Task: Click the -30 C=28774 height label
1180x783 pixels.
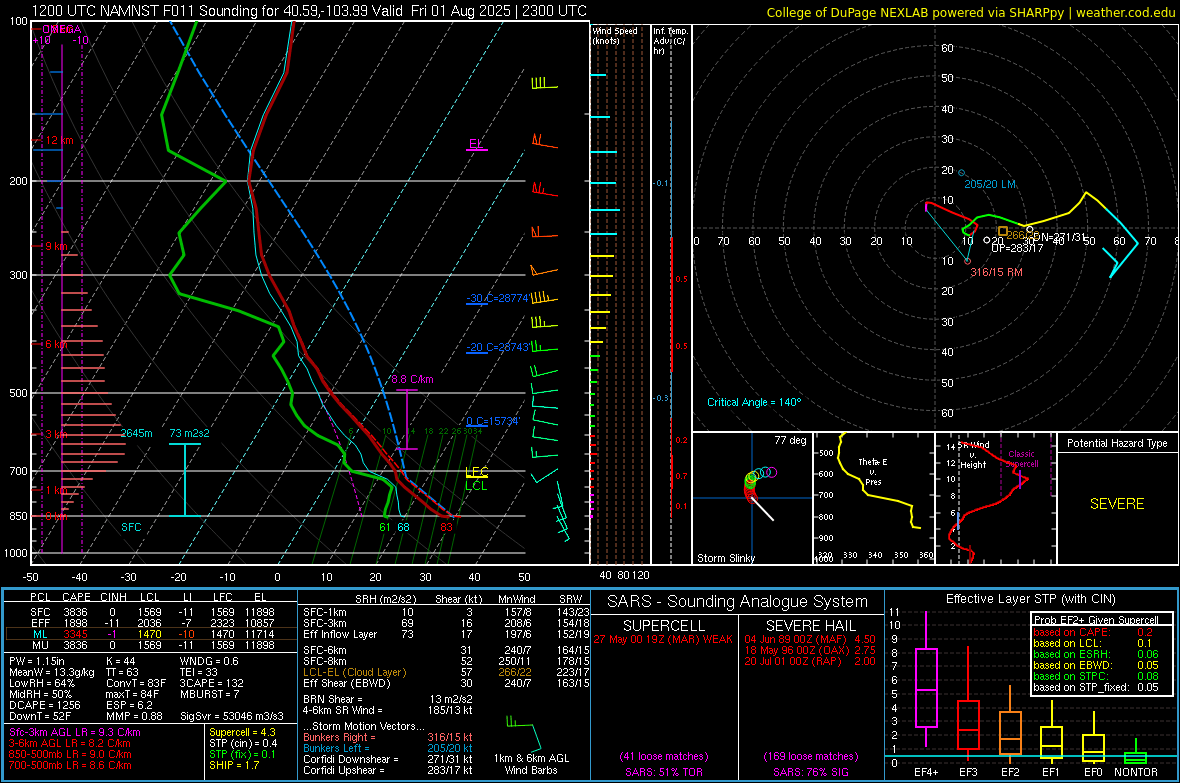Action: click(x=497, y=298)
